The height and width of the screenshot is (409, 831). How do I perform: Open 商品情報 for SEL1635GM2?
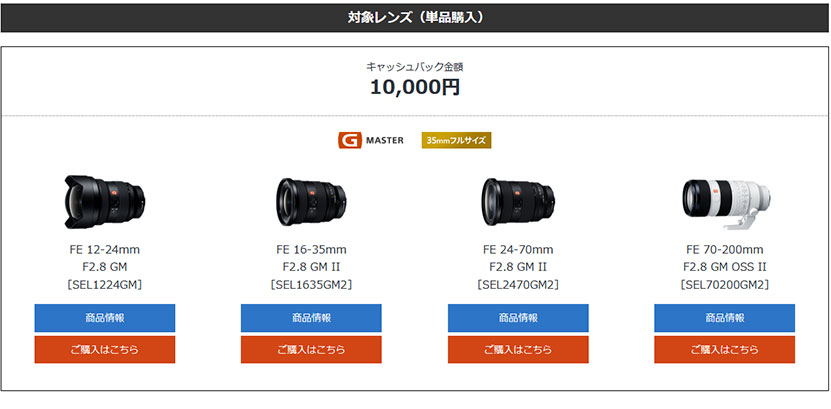[x=311, y=318]
